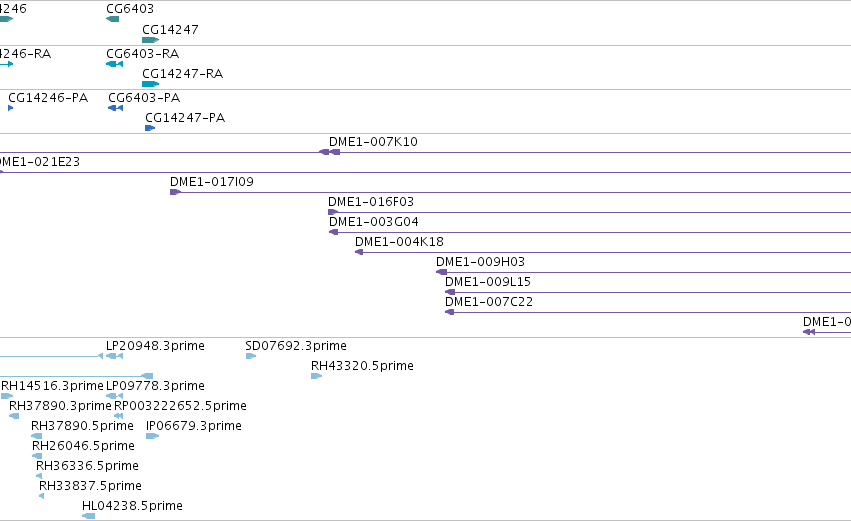This screenshot has height=521, width=851.
Task: Click the RH26046.5prime label
Action: (84, 446)
